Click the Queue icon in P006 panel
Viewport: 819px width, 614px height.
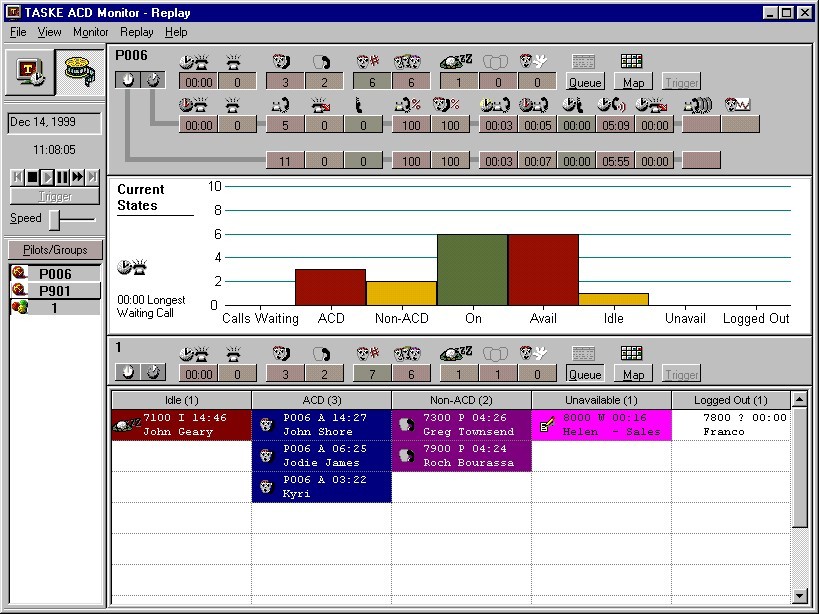coord(583,61)
